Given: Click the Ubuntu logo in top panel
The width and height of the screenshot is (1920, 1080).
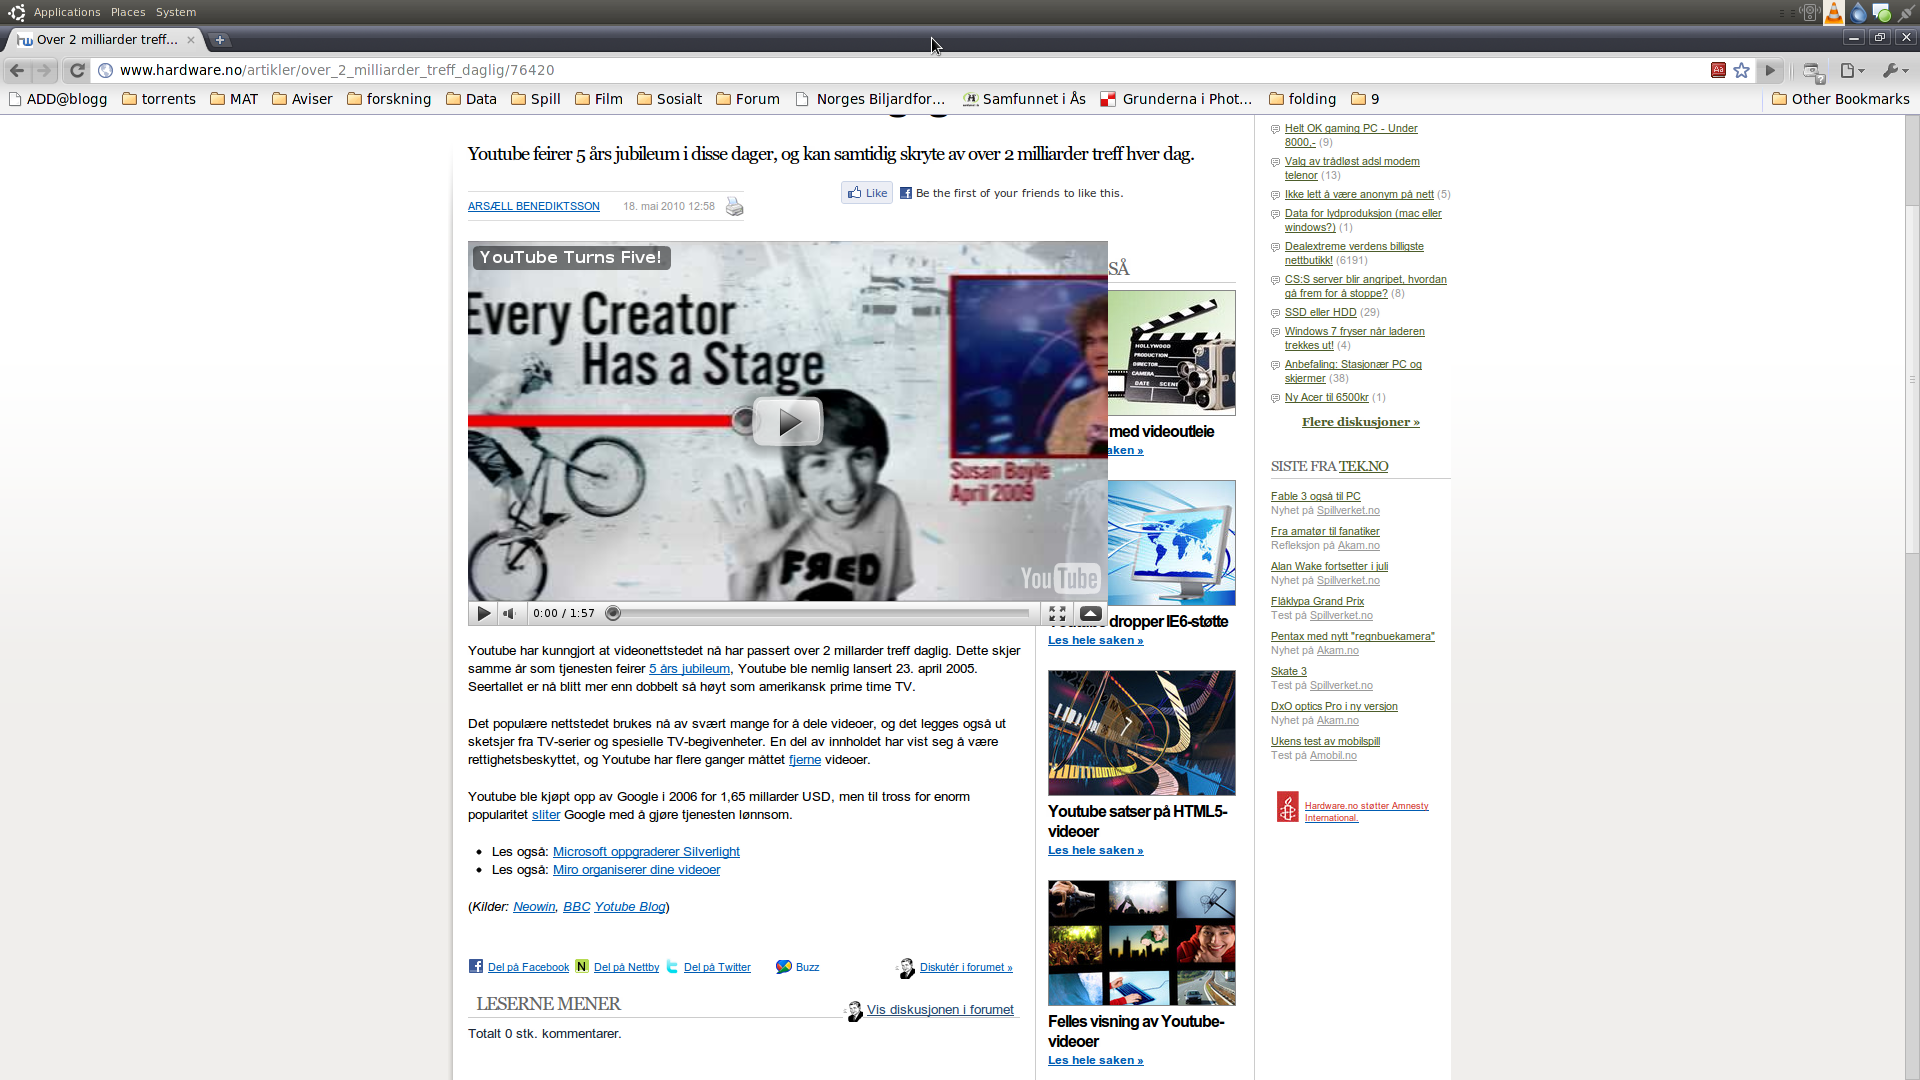Looking at the screenshot, I should pos(16,12).
